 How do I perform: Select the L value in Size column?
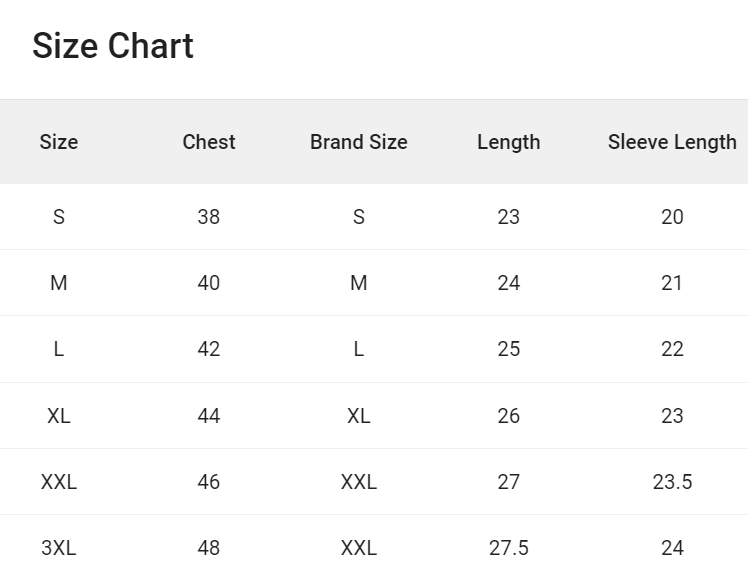click(x=59, y=349)
